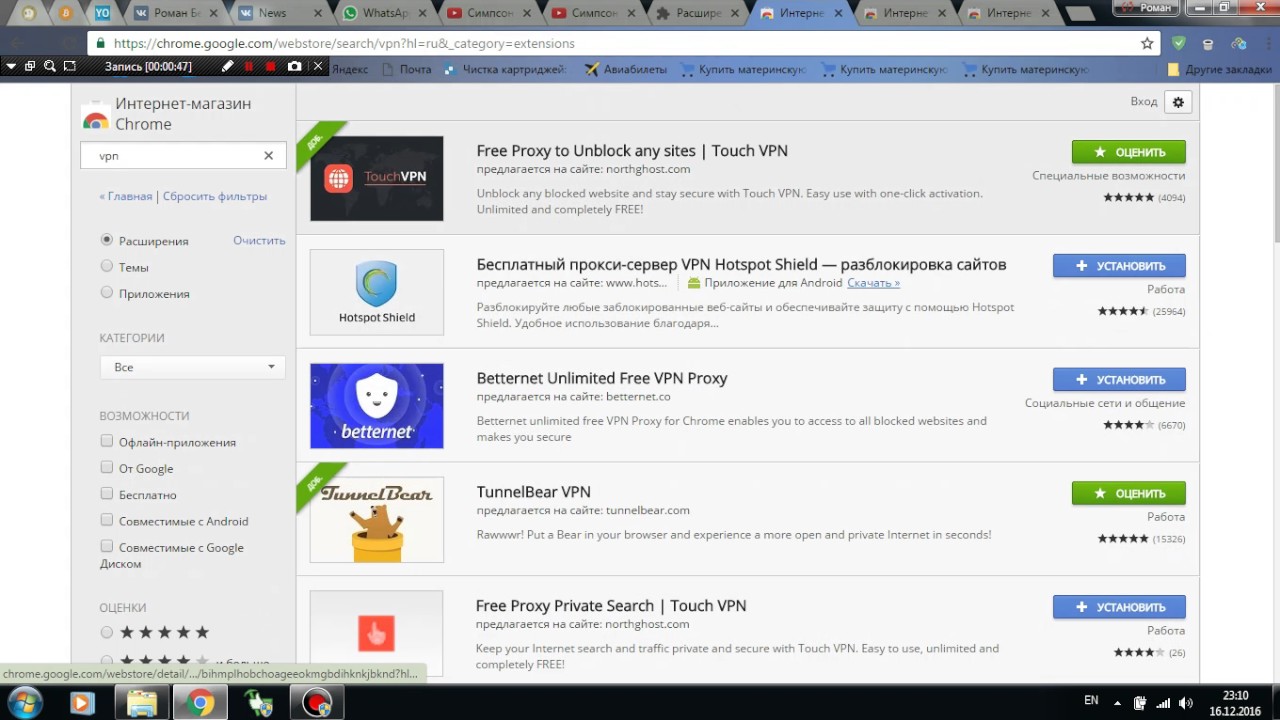Open screen recorder app in taskbar
1280x720 pixels.
click(x=317, y=703)
